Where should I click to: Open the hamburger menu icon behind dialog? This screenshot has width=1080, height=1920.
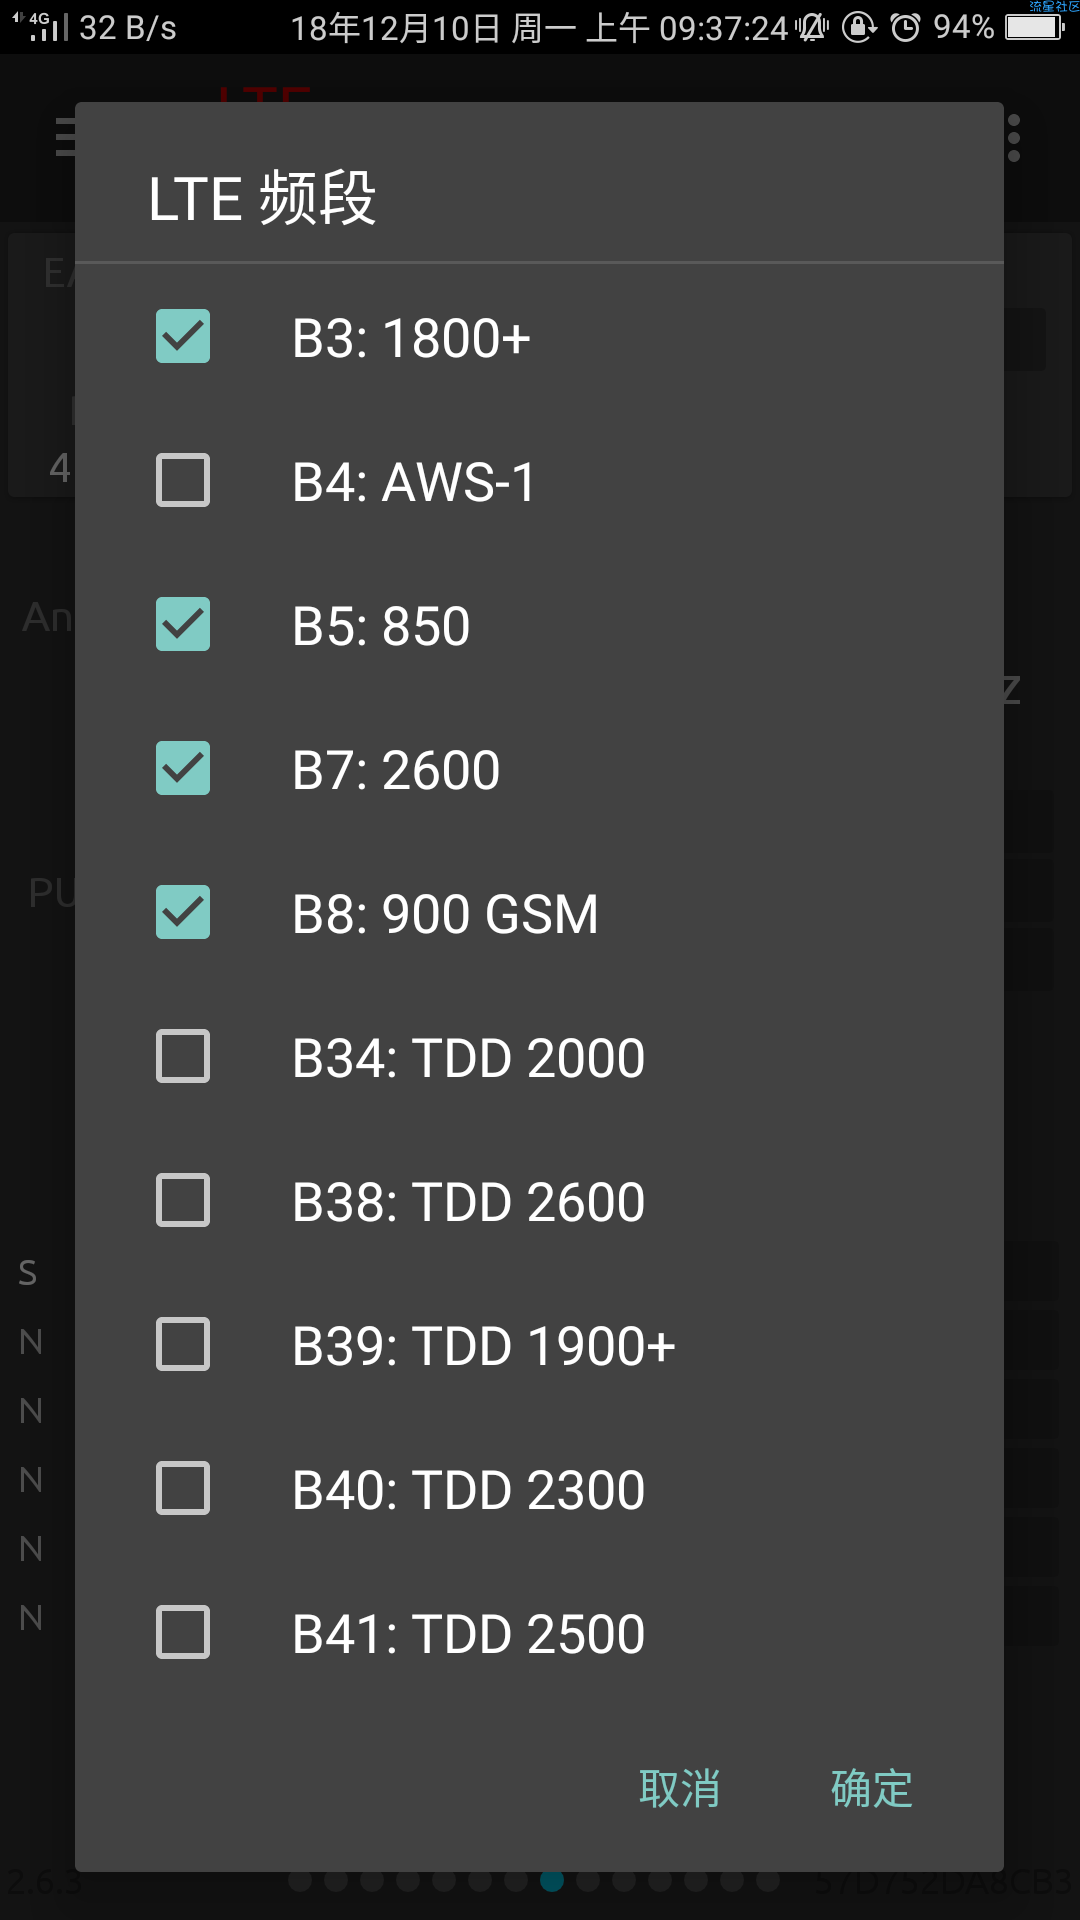(64, 137)
